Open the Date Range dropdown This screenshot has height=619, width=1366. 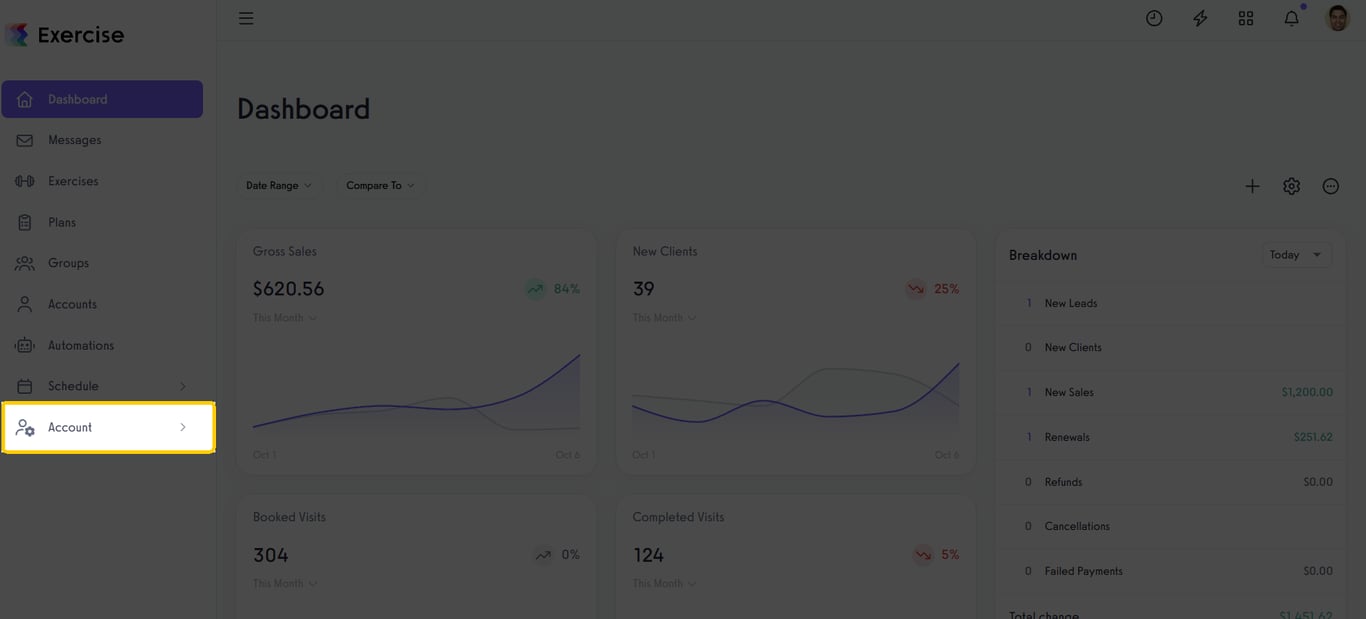click(x=280, y=185)
